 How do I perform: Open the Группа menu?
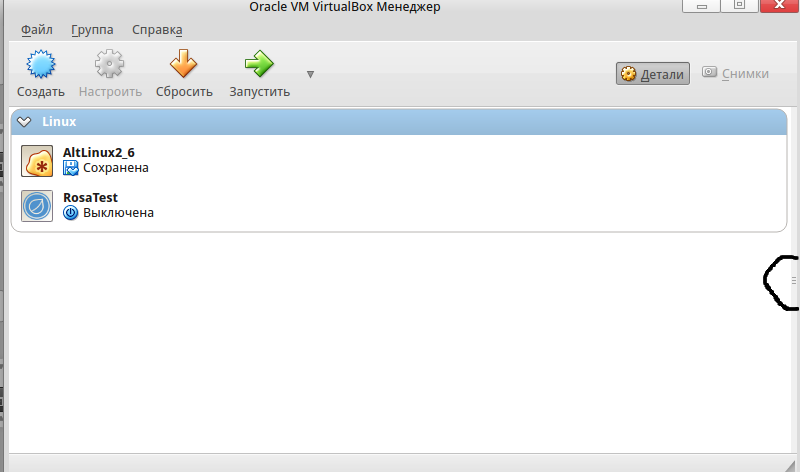[x=92, y=30]
